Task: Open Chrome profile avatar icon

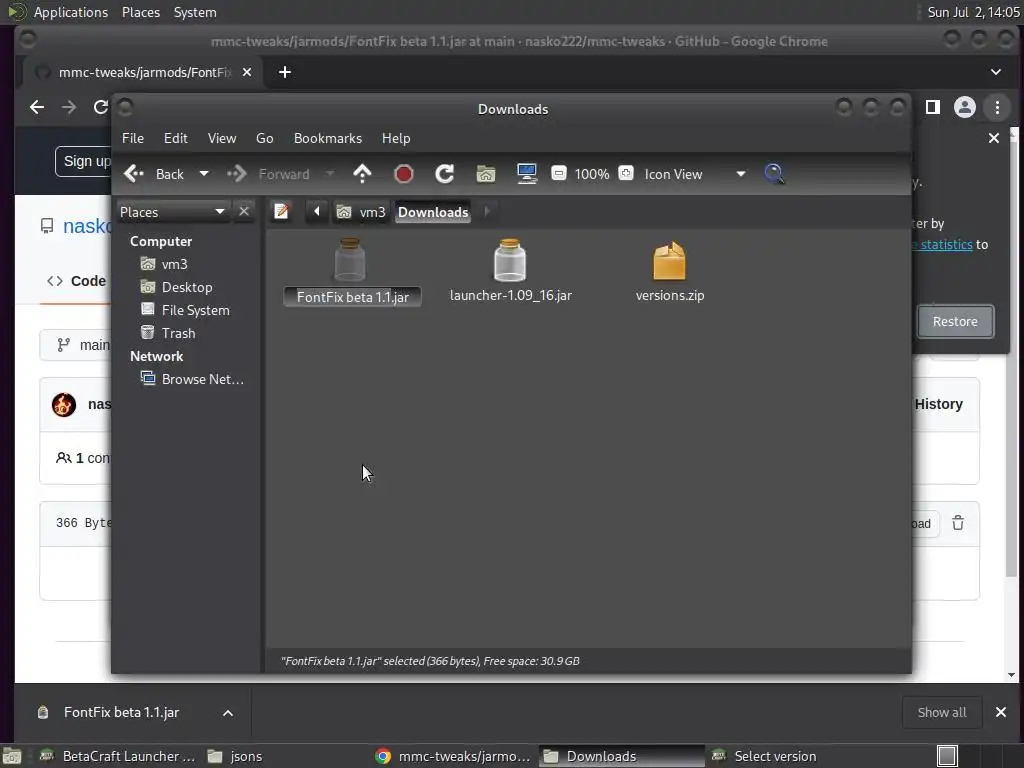Action: [965, 107]
